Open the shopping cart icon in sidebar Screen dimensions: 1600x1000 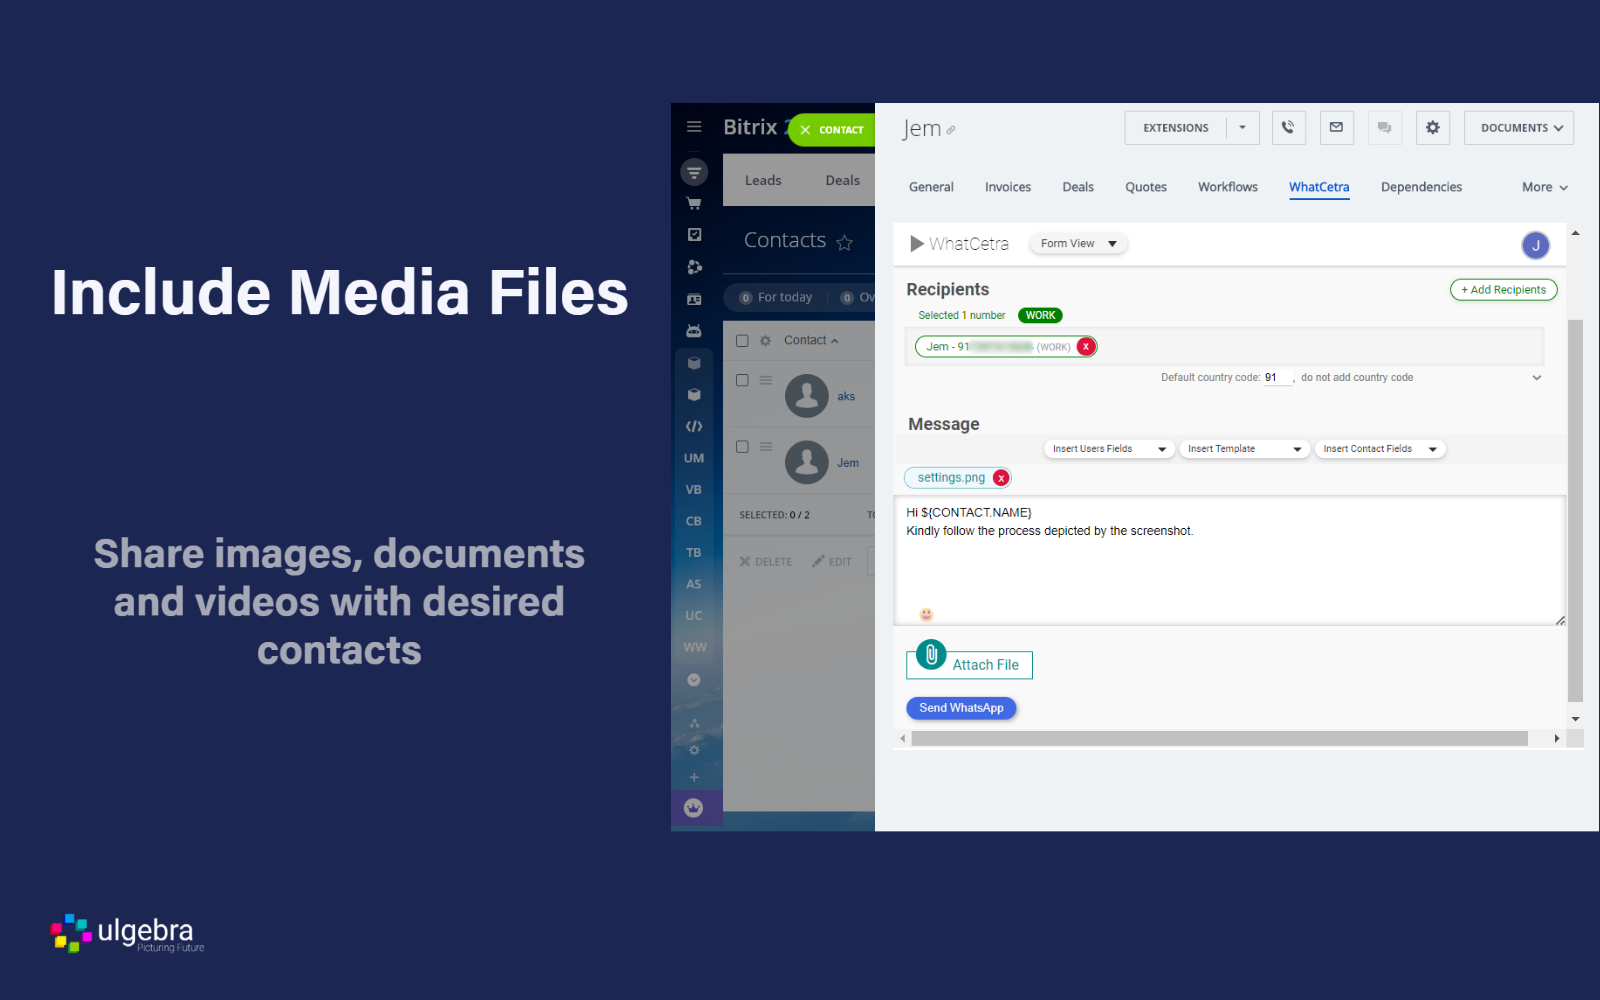pyautogui.click(x=694, y=203)
